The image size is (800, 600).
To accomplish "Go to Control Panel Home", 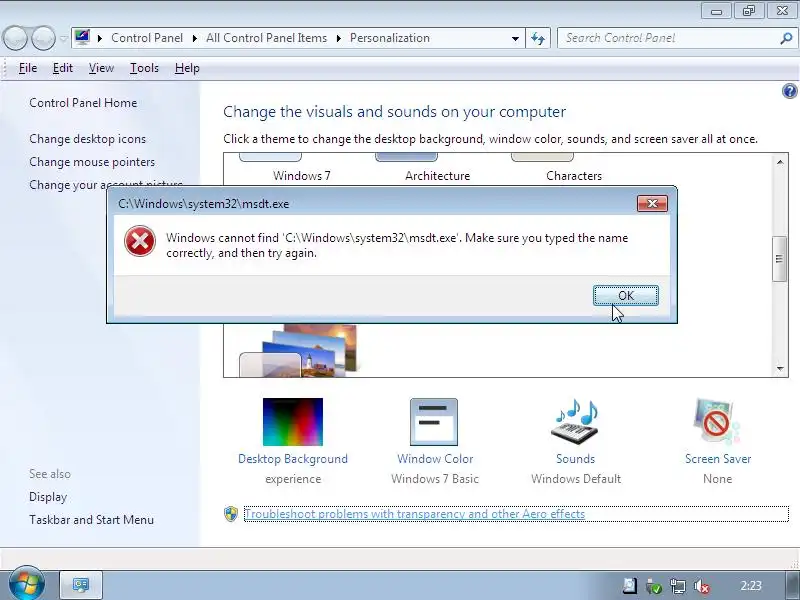I will click(83, 103).
